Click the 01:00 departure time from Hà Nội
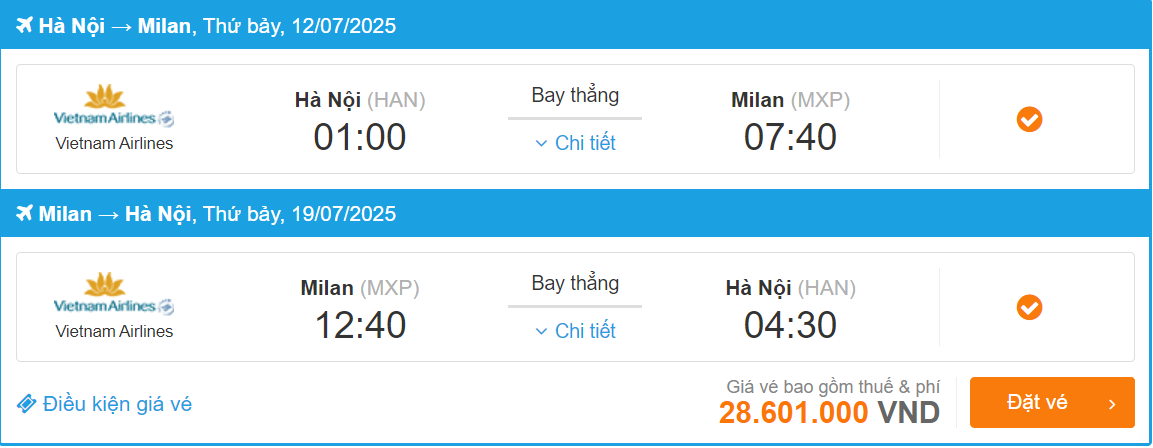This screenshot has height=448, width=1153. click(360, 137)
